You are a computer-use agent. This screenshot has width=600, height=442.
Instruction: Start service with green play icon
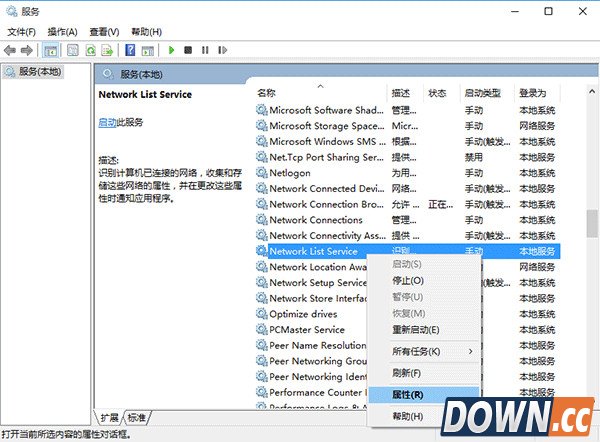tap(171, 50)
